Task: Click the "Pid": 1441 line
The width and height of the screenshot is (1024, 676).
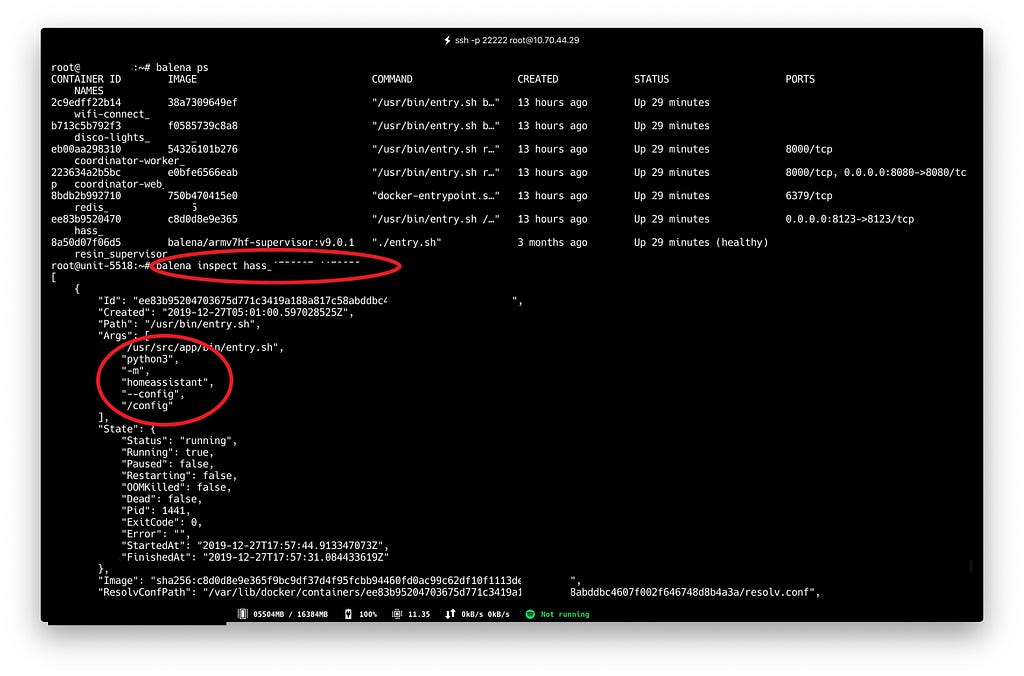Action: point(156,511)
